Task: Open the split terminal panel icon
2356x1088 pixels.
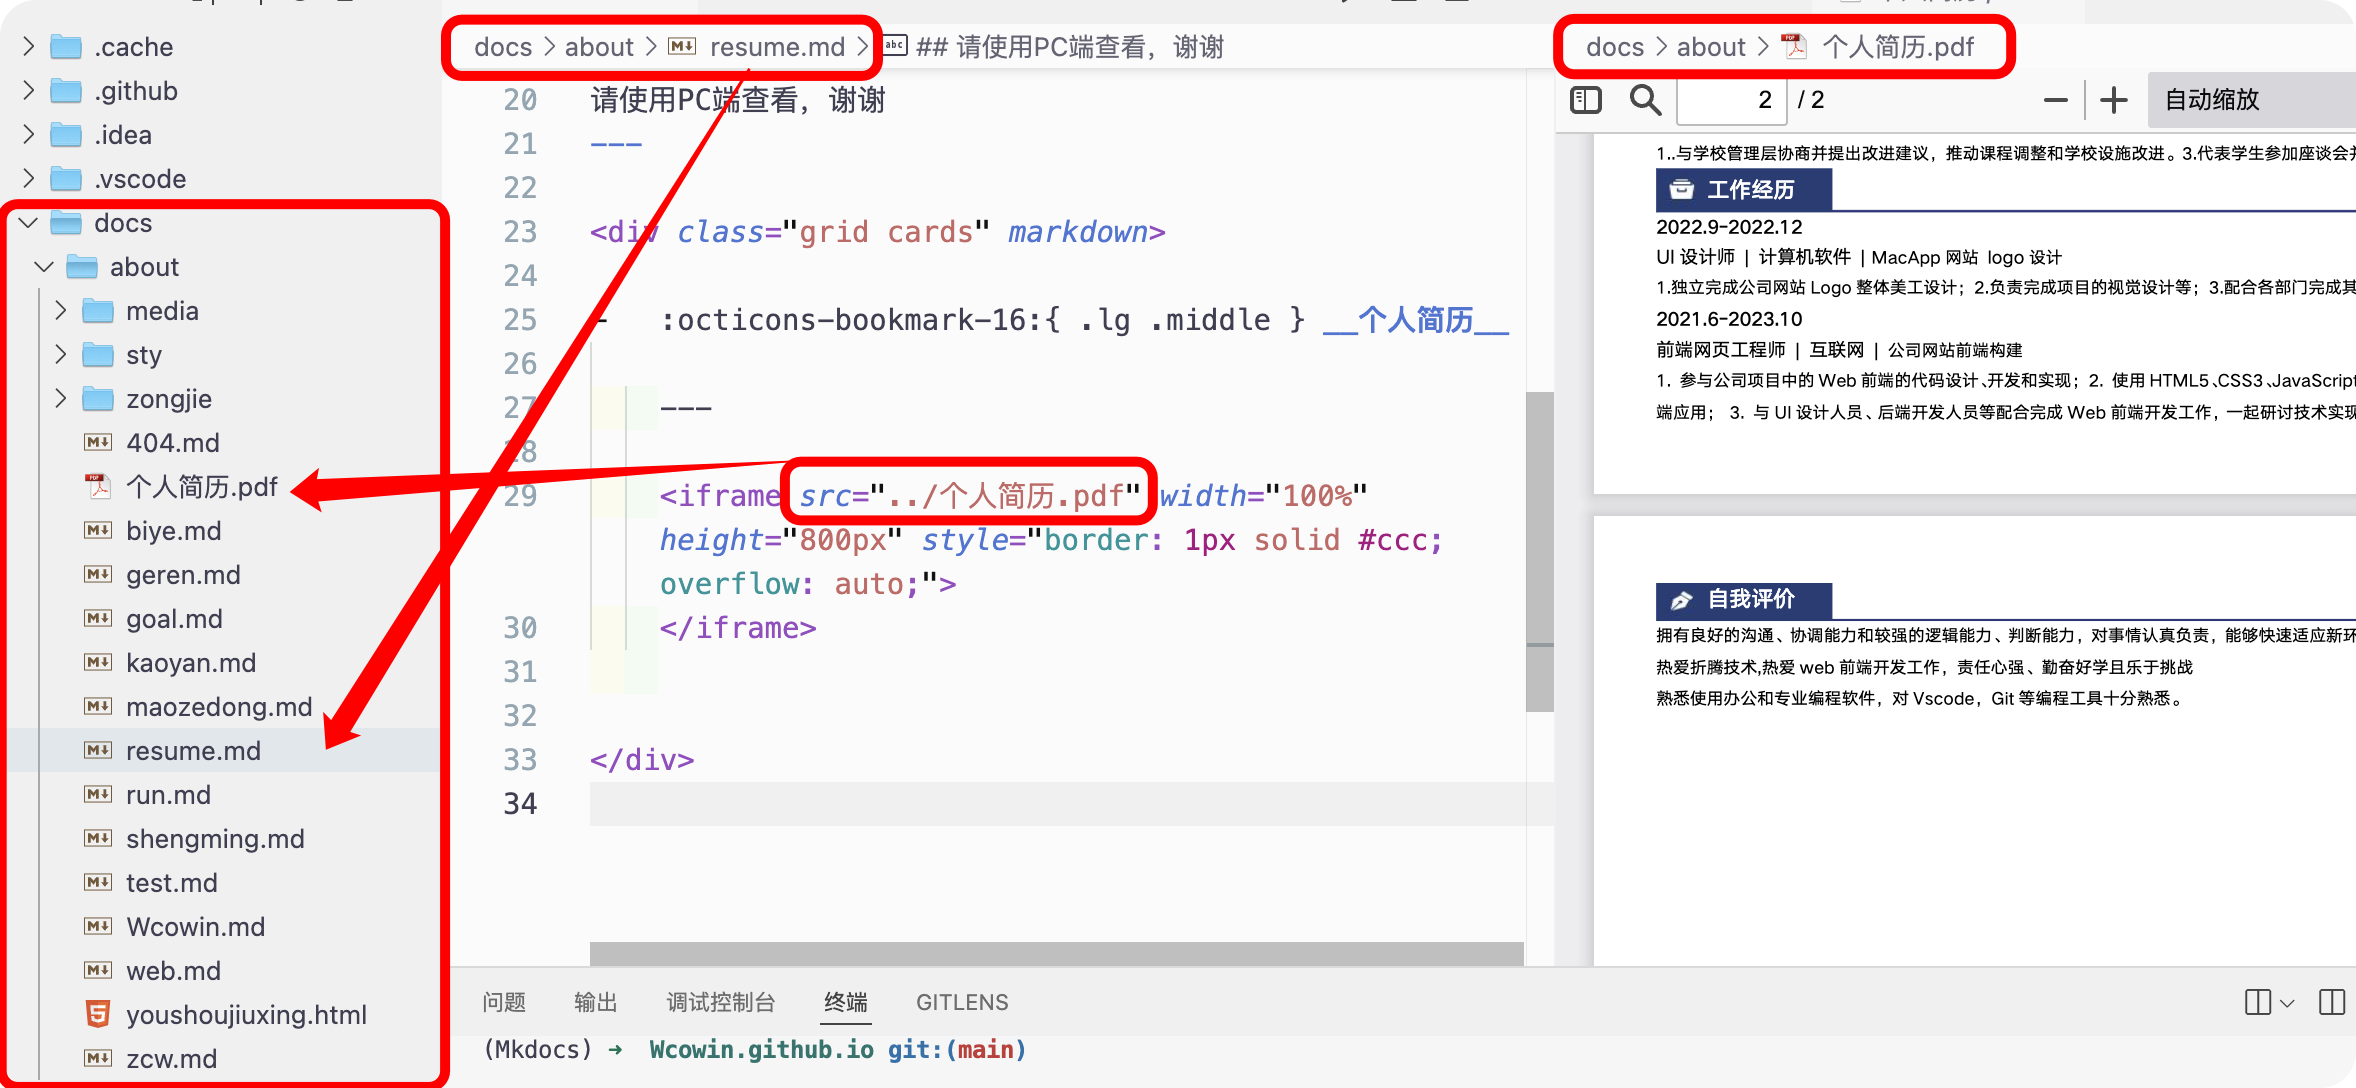Action: tap(2258, 1002)
